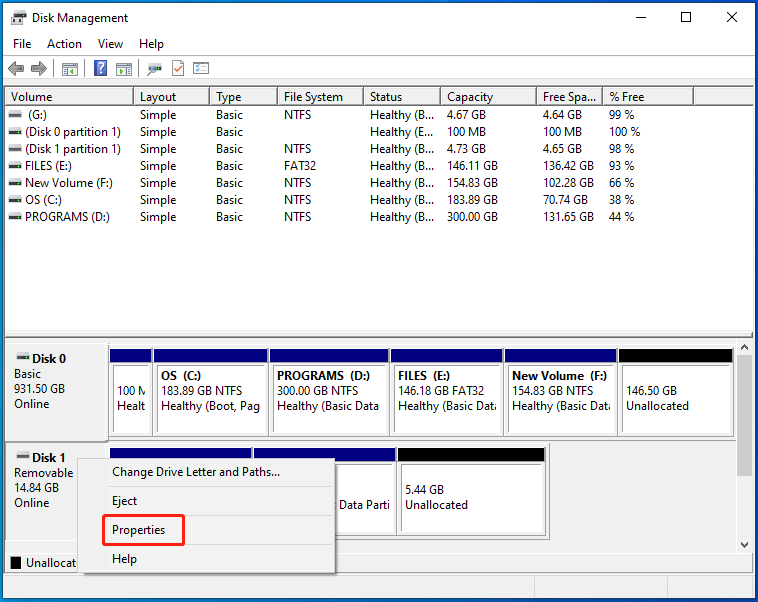Open the Help menu in menu bar
Screen dimensions: 758x602
click(151, 44)
